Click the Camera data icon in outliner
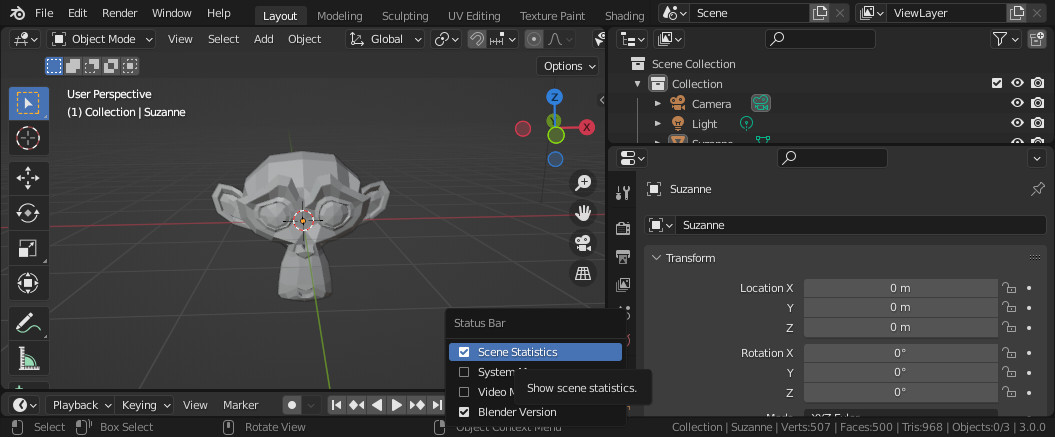The width and height of the screenshot is (1055, 437). (x=761, y=103)
